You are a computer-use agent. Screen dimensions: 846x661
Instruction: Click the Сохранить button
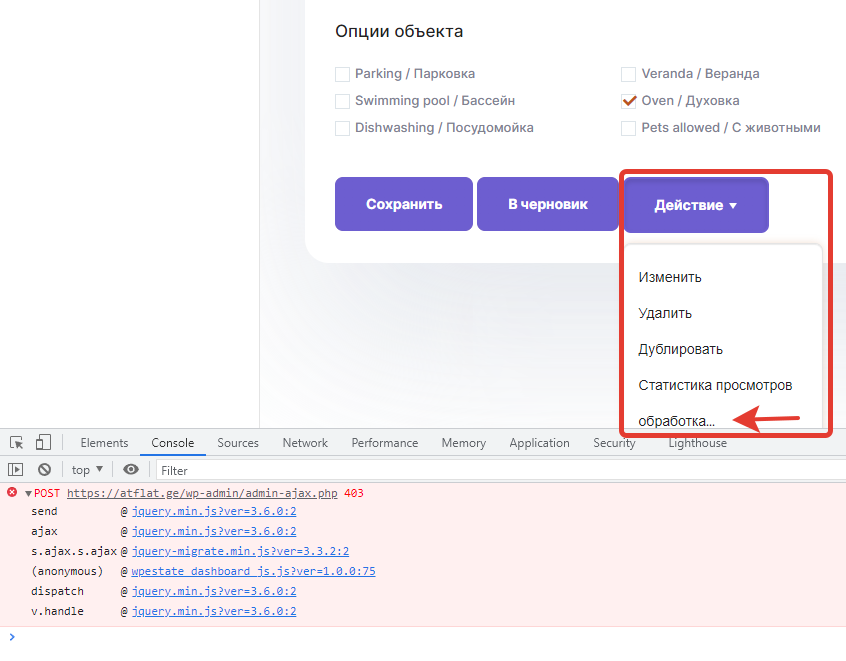tap(404, 204)
